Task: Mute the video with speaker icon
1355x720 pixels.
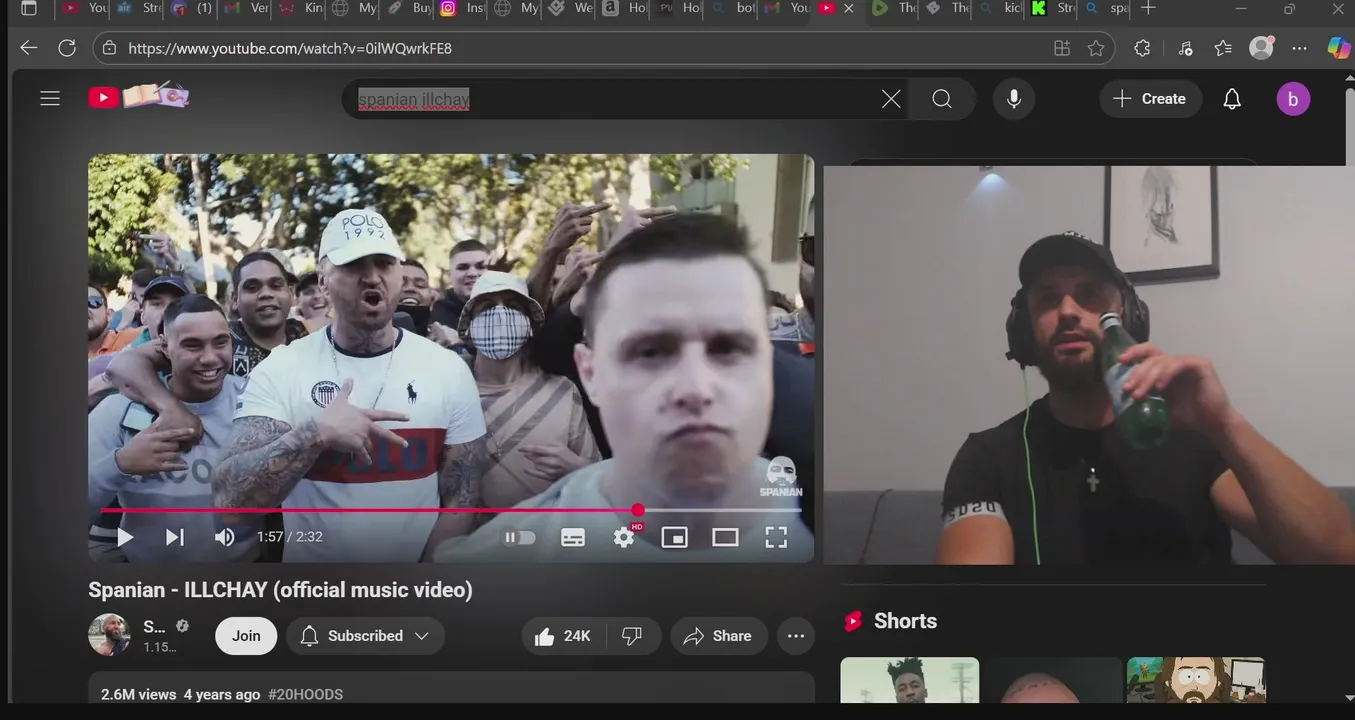Action: click(224, 537)
